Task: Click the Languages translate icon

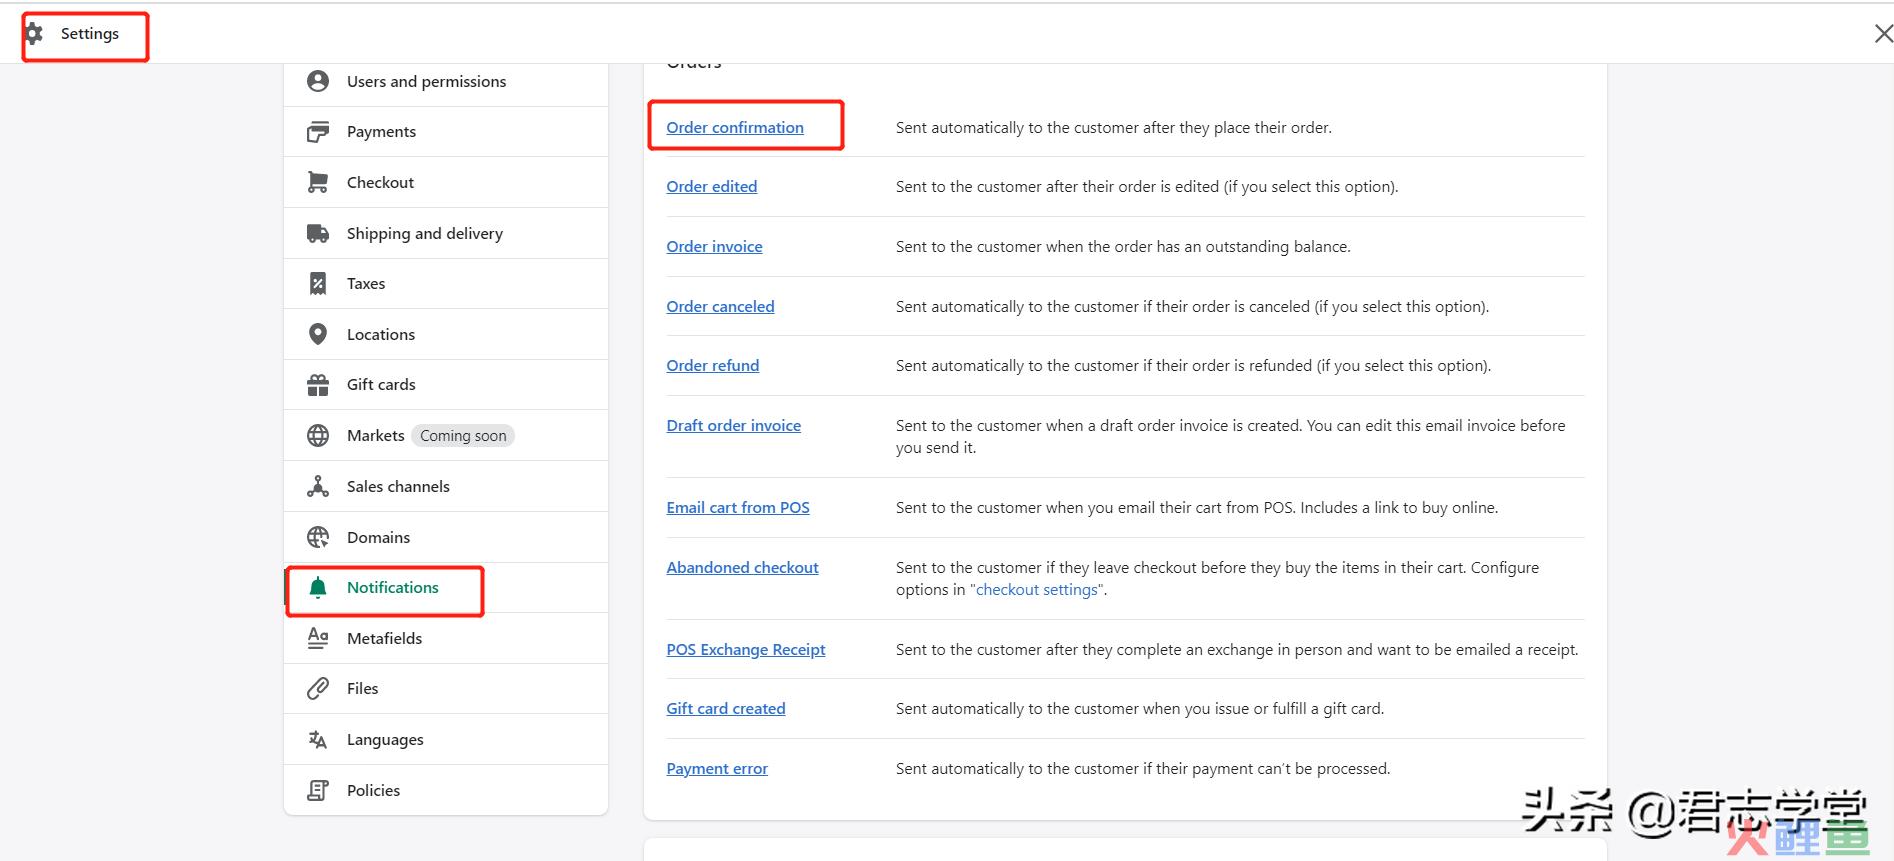Action: 318,739
